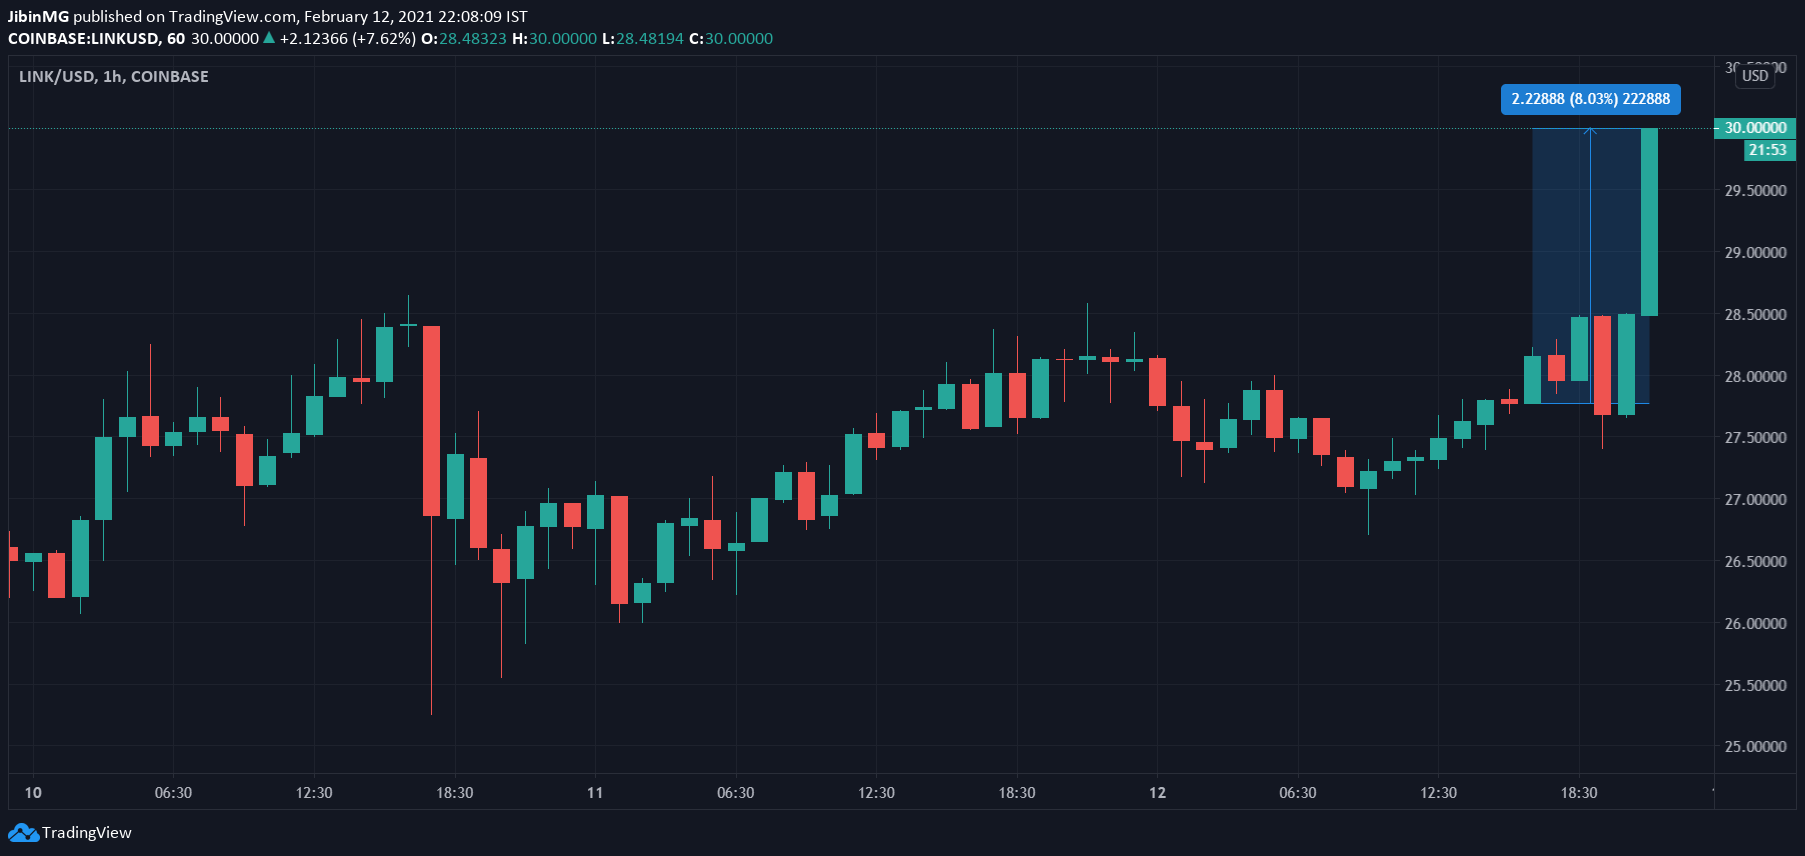
Task: Click the 26.50000 price axis label
Action: tap(1755, 562)
